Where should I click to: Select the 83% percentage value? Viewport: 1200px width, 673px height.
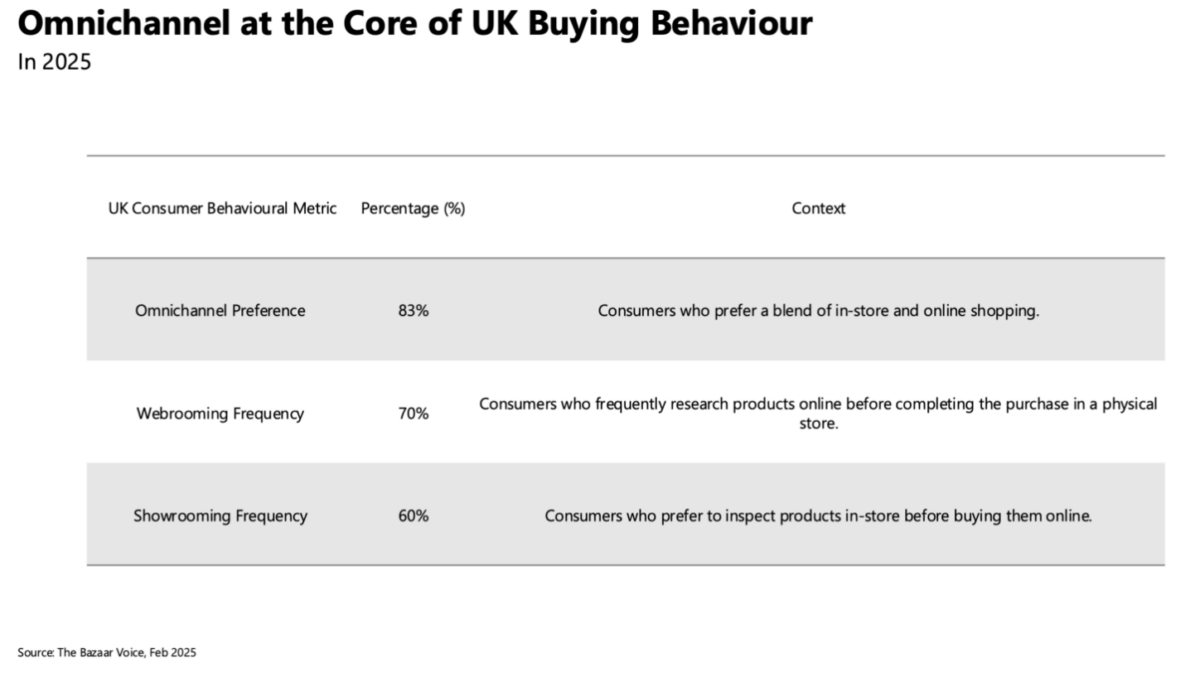pos(413,310)
